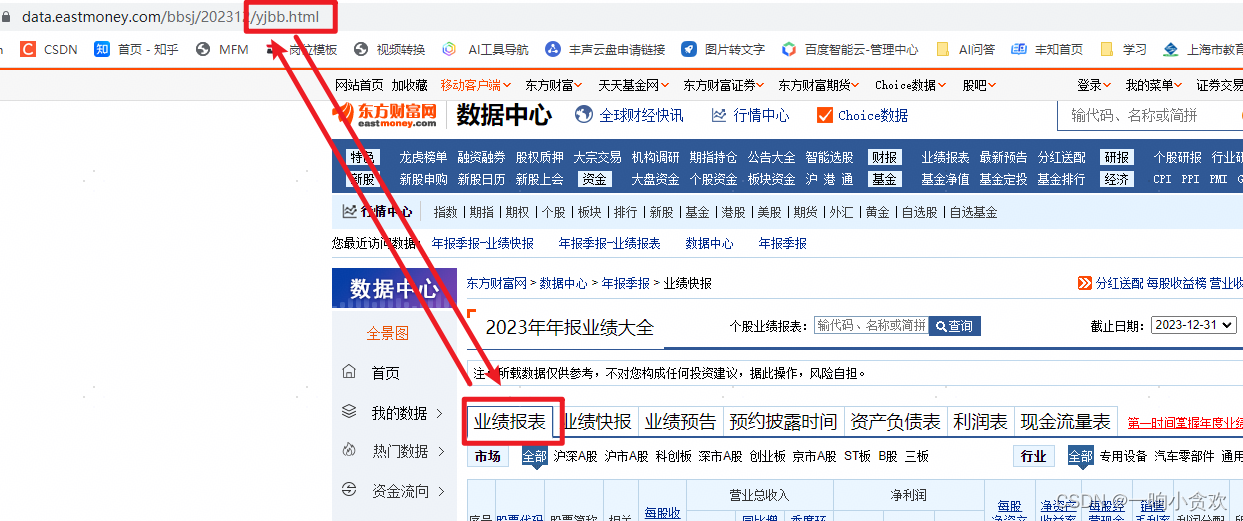This screenshot has height=521, width=1243.
Task: Open the 知乎 首页 bookmark icon
Action: (102, 49)
